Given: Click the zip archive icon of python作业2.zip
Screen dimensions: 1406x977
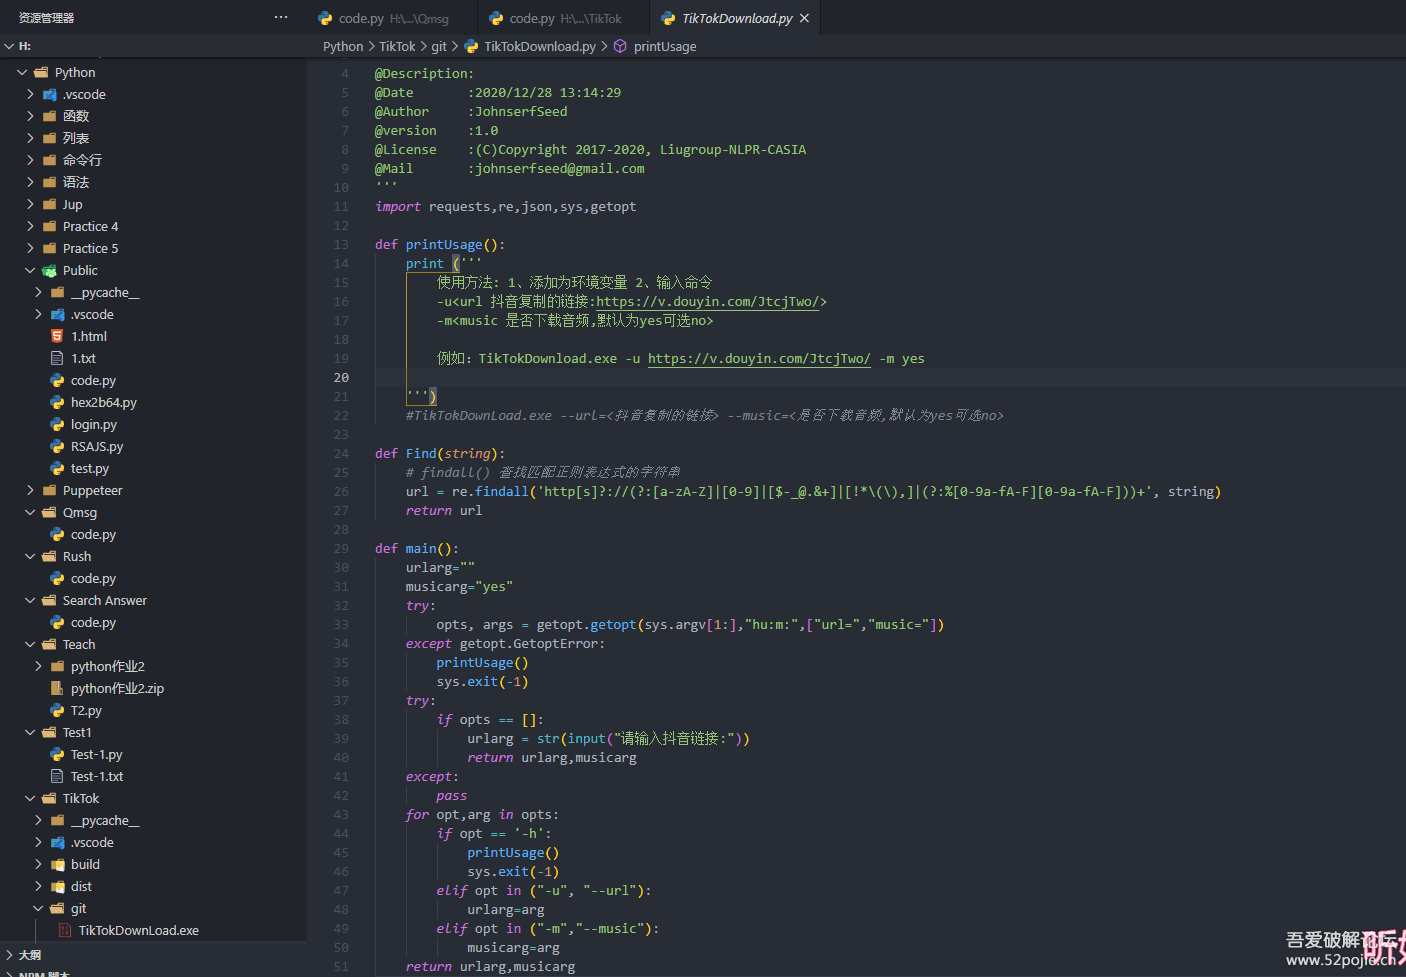Looking at the screenshot, I should pyautogui.click(x=57, y=688).
